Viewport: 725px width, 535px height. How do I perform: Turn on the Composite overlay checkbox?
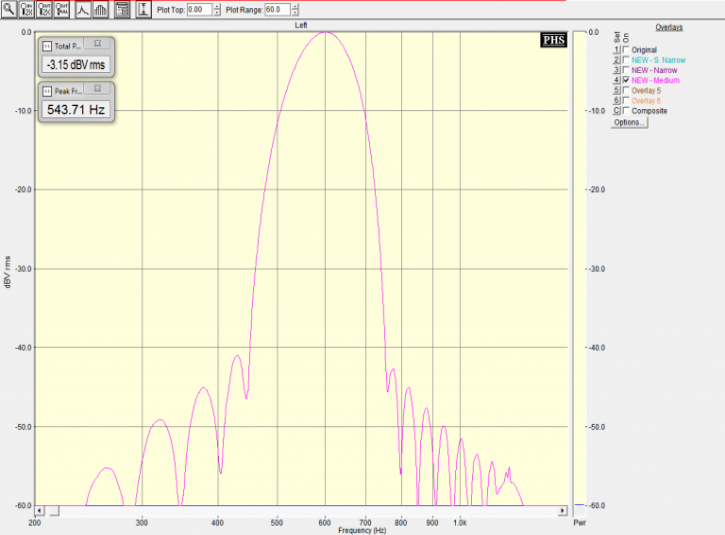[626, 111]
